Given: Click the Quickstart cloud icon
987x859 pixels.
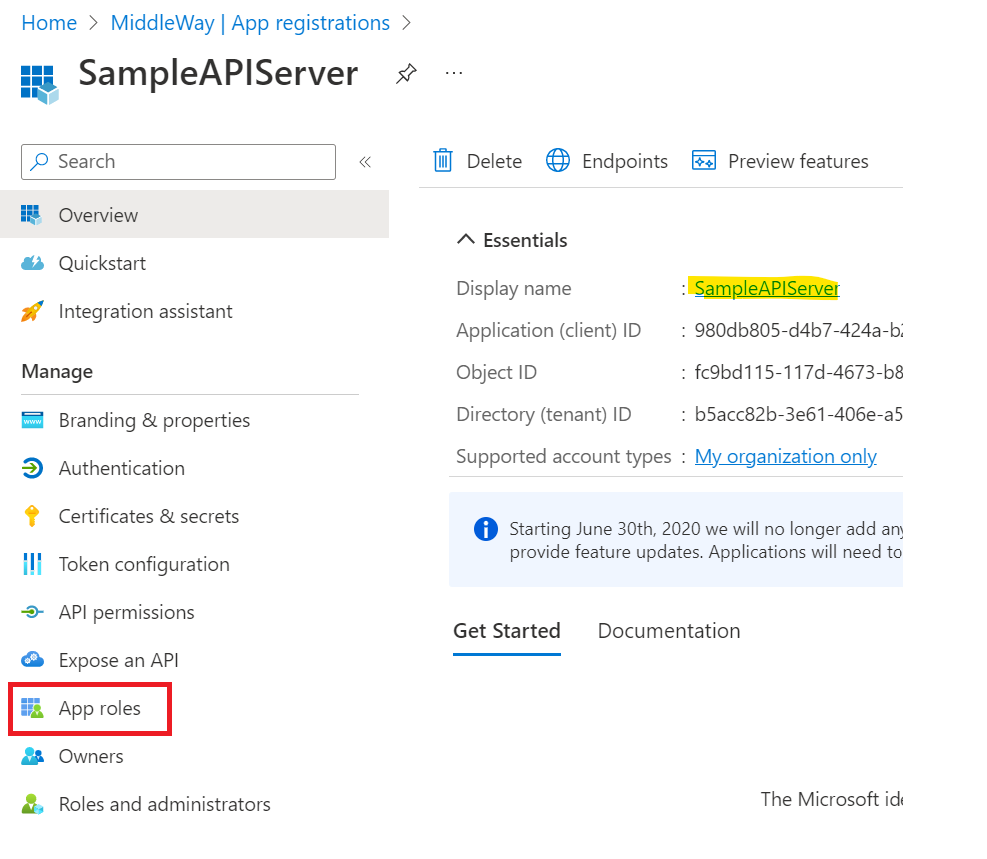Looking at the screenshot, I should (x=32, y=263).
